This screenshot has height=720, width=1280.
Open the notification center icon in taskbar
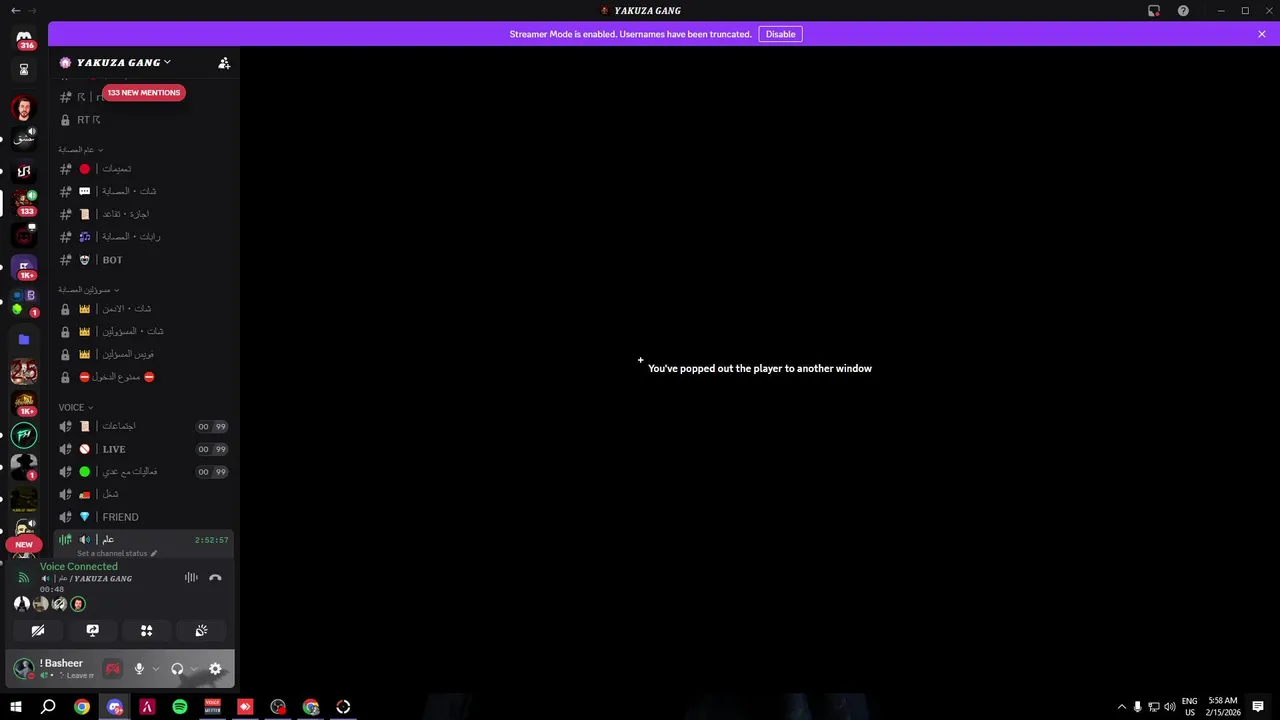(1258, 707)
